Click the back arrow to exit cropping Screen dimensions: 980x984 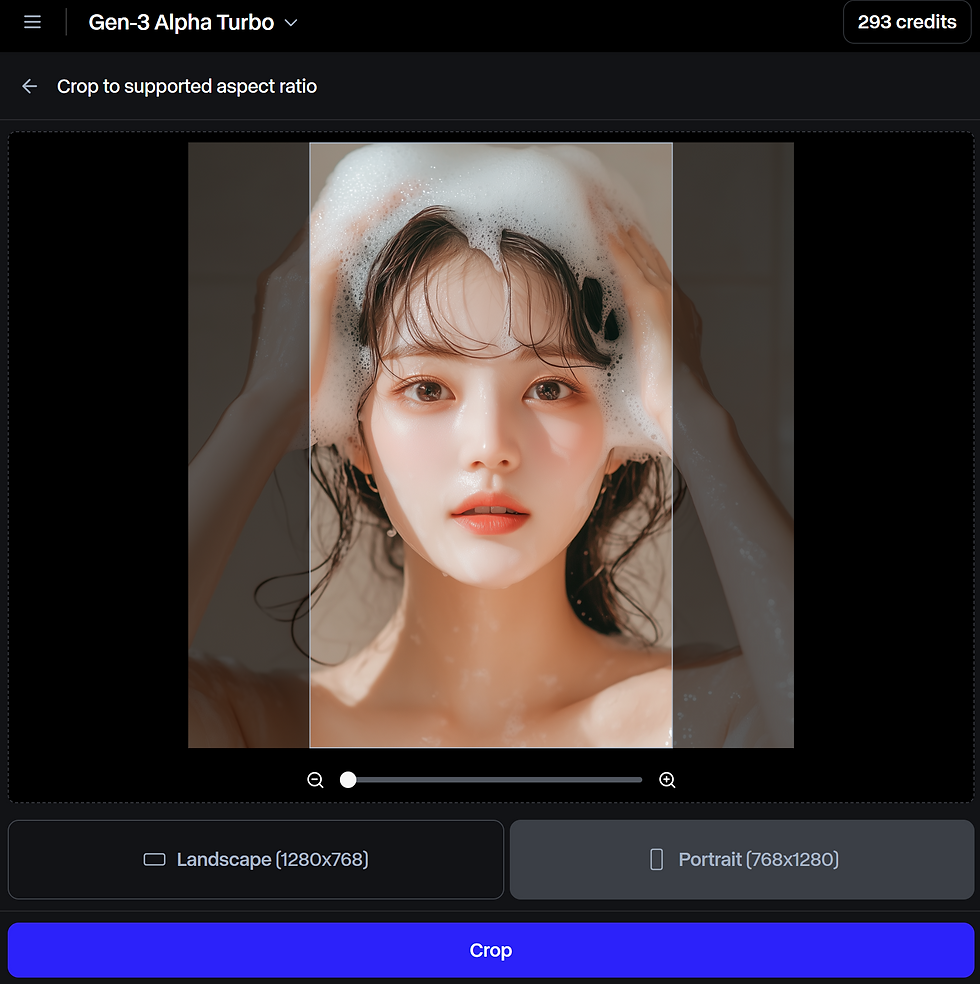coord(29,86)
